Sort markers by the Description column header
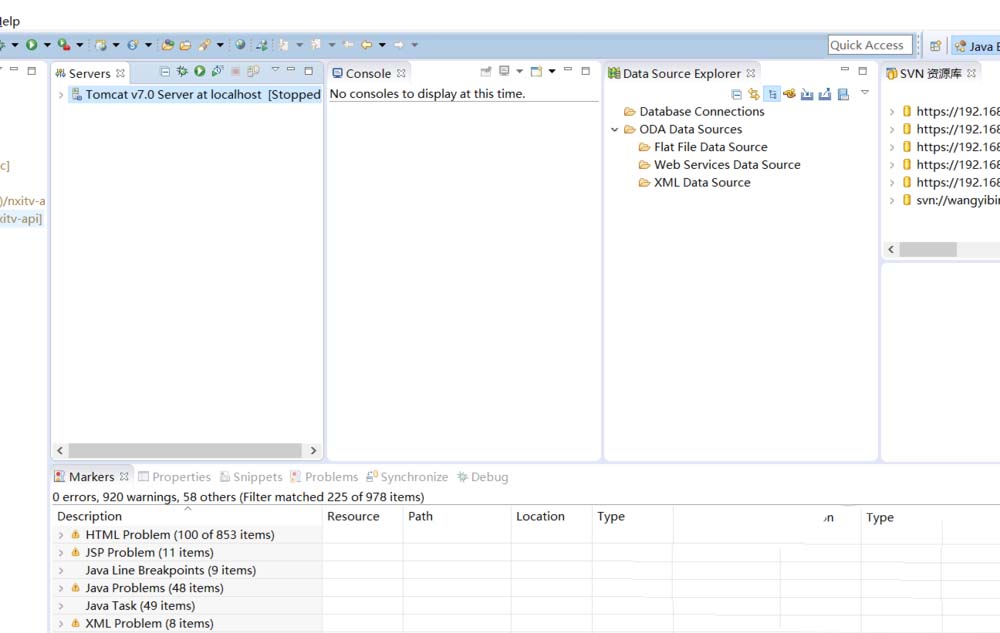This screenshot has height=633, width=1000. point(187,516)
